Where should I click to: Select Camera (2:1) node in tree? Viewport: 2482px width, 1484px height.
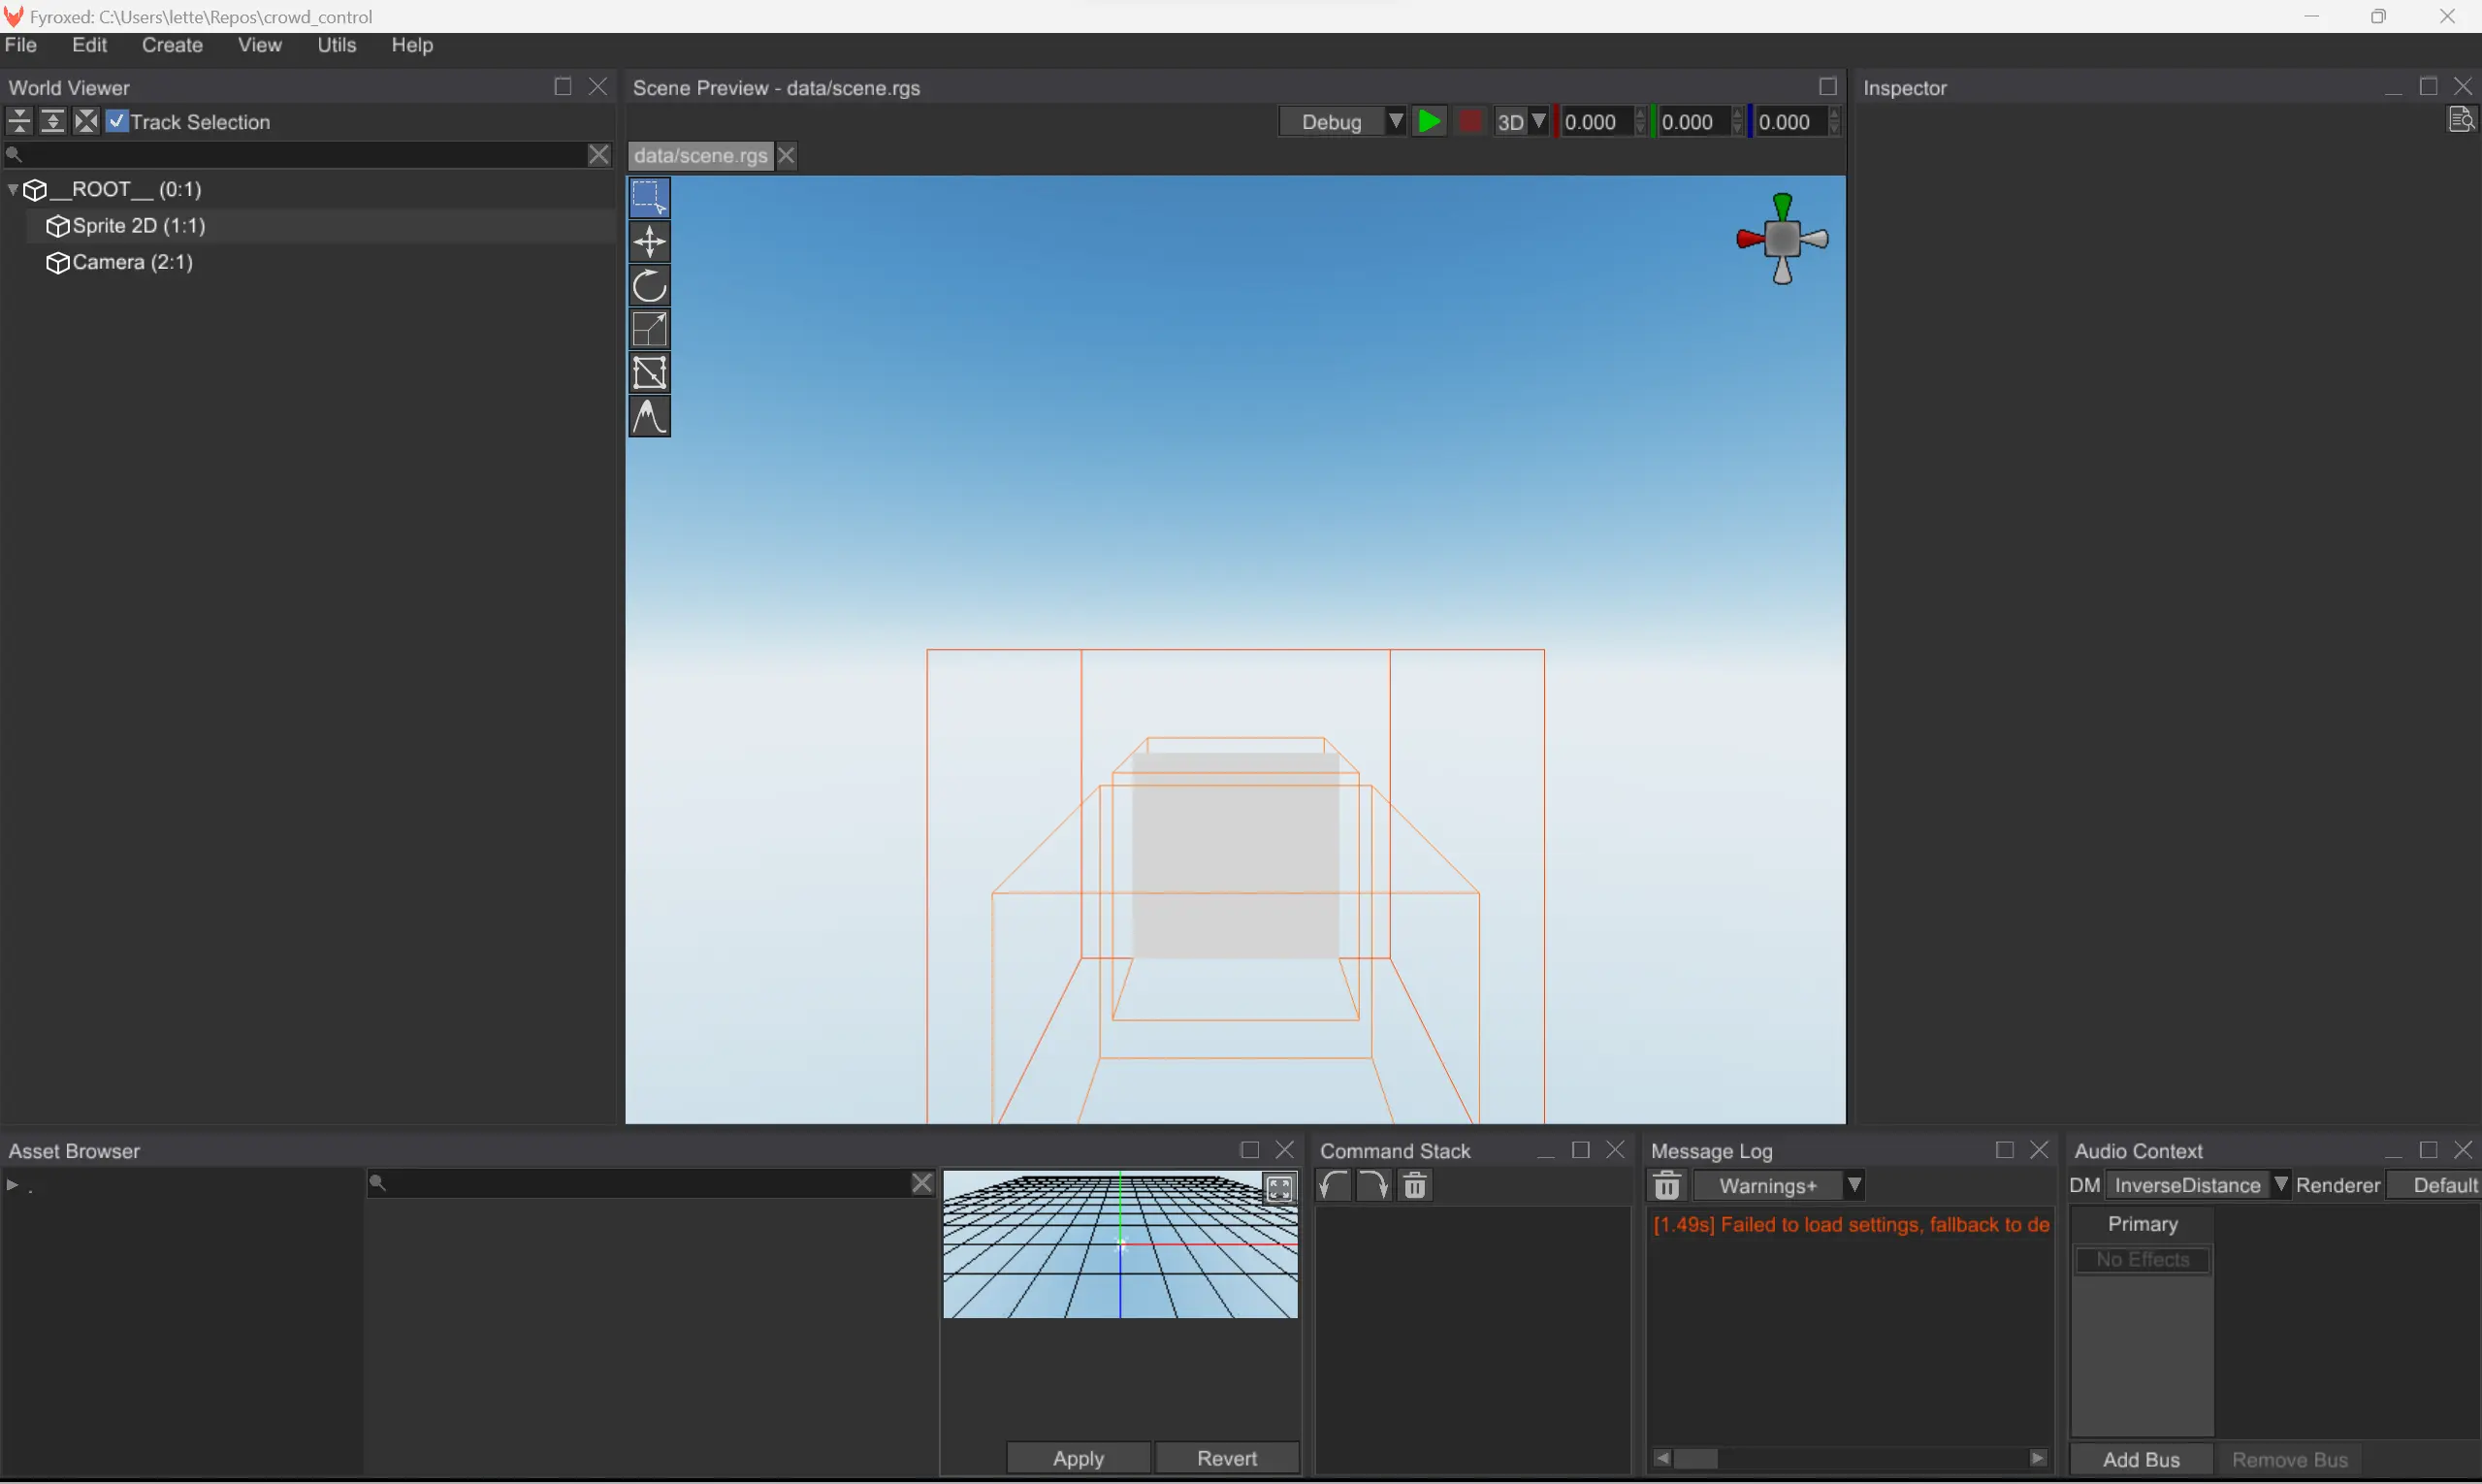132,262
